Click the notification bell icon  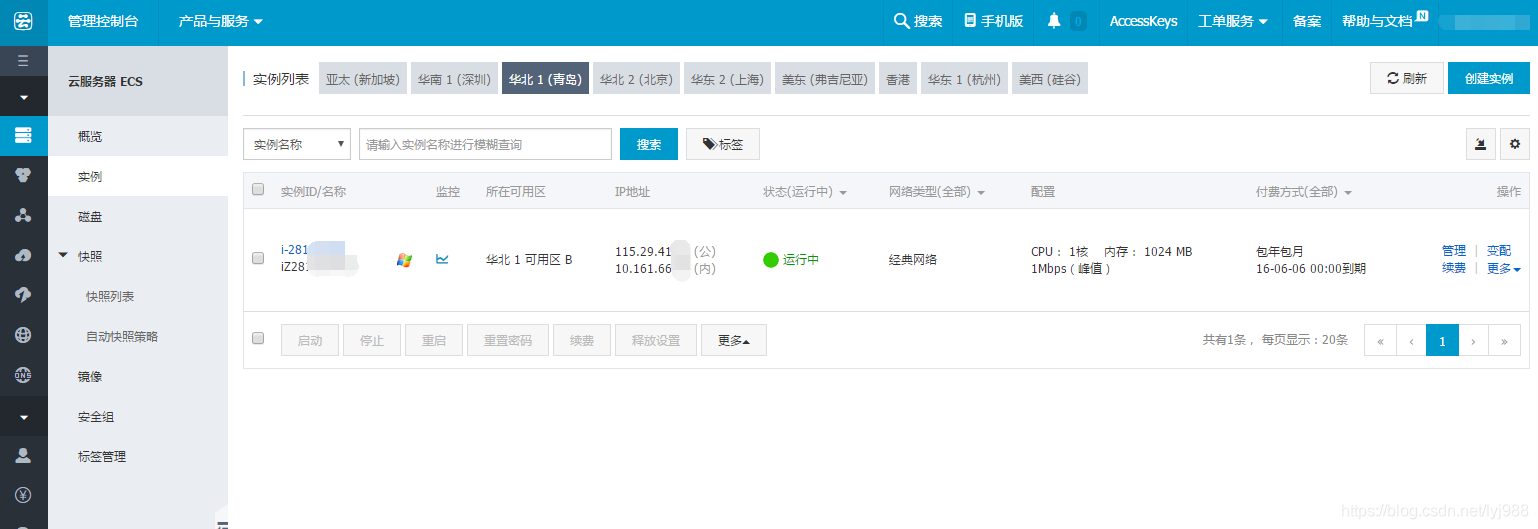click(1054, 21)
